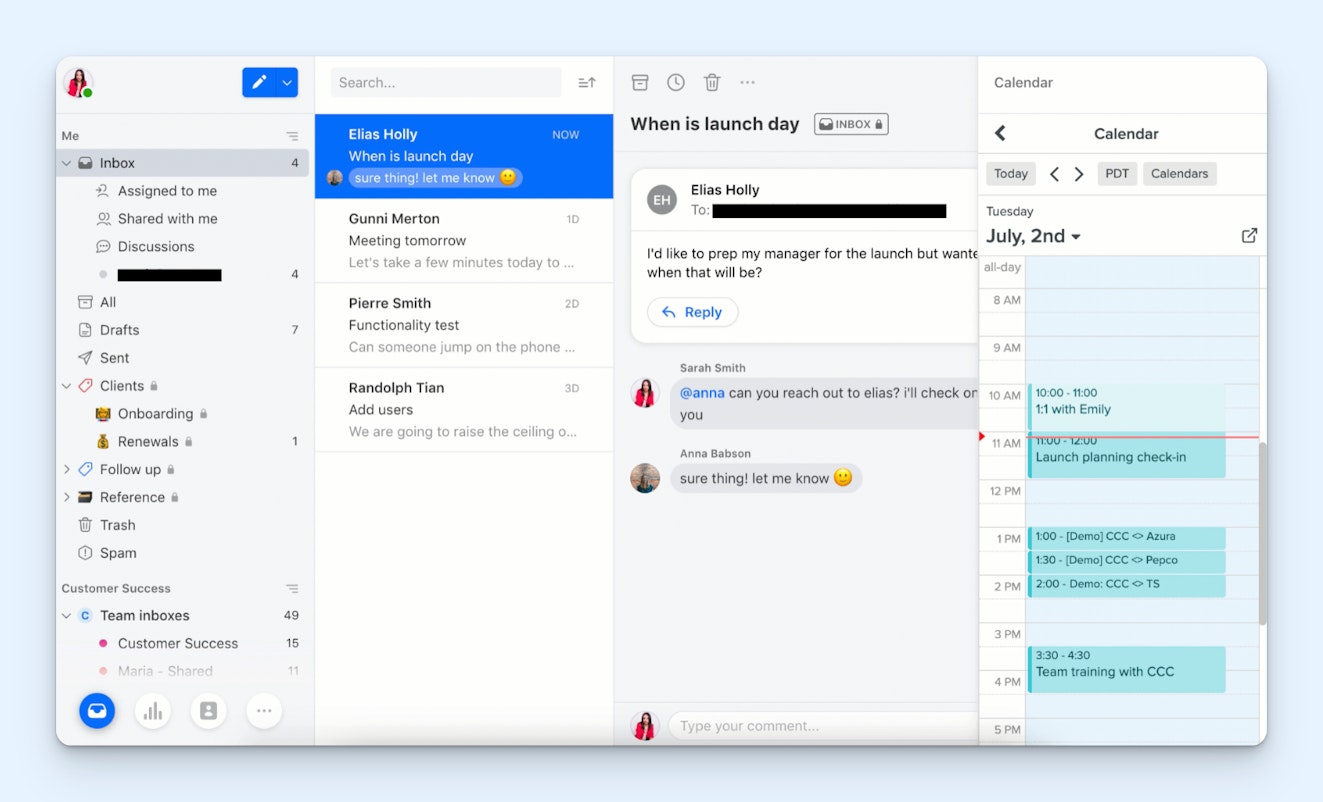Archive the open conversation
Screen dimensions: 1323x802
(x=640, y=82)
